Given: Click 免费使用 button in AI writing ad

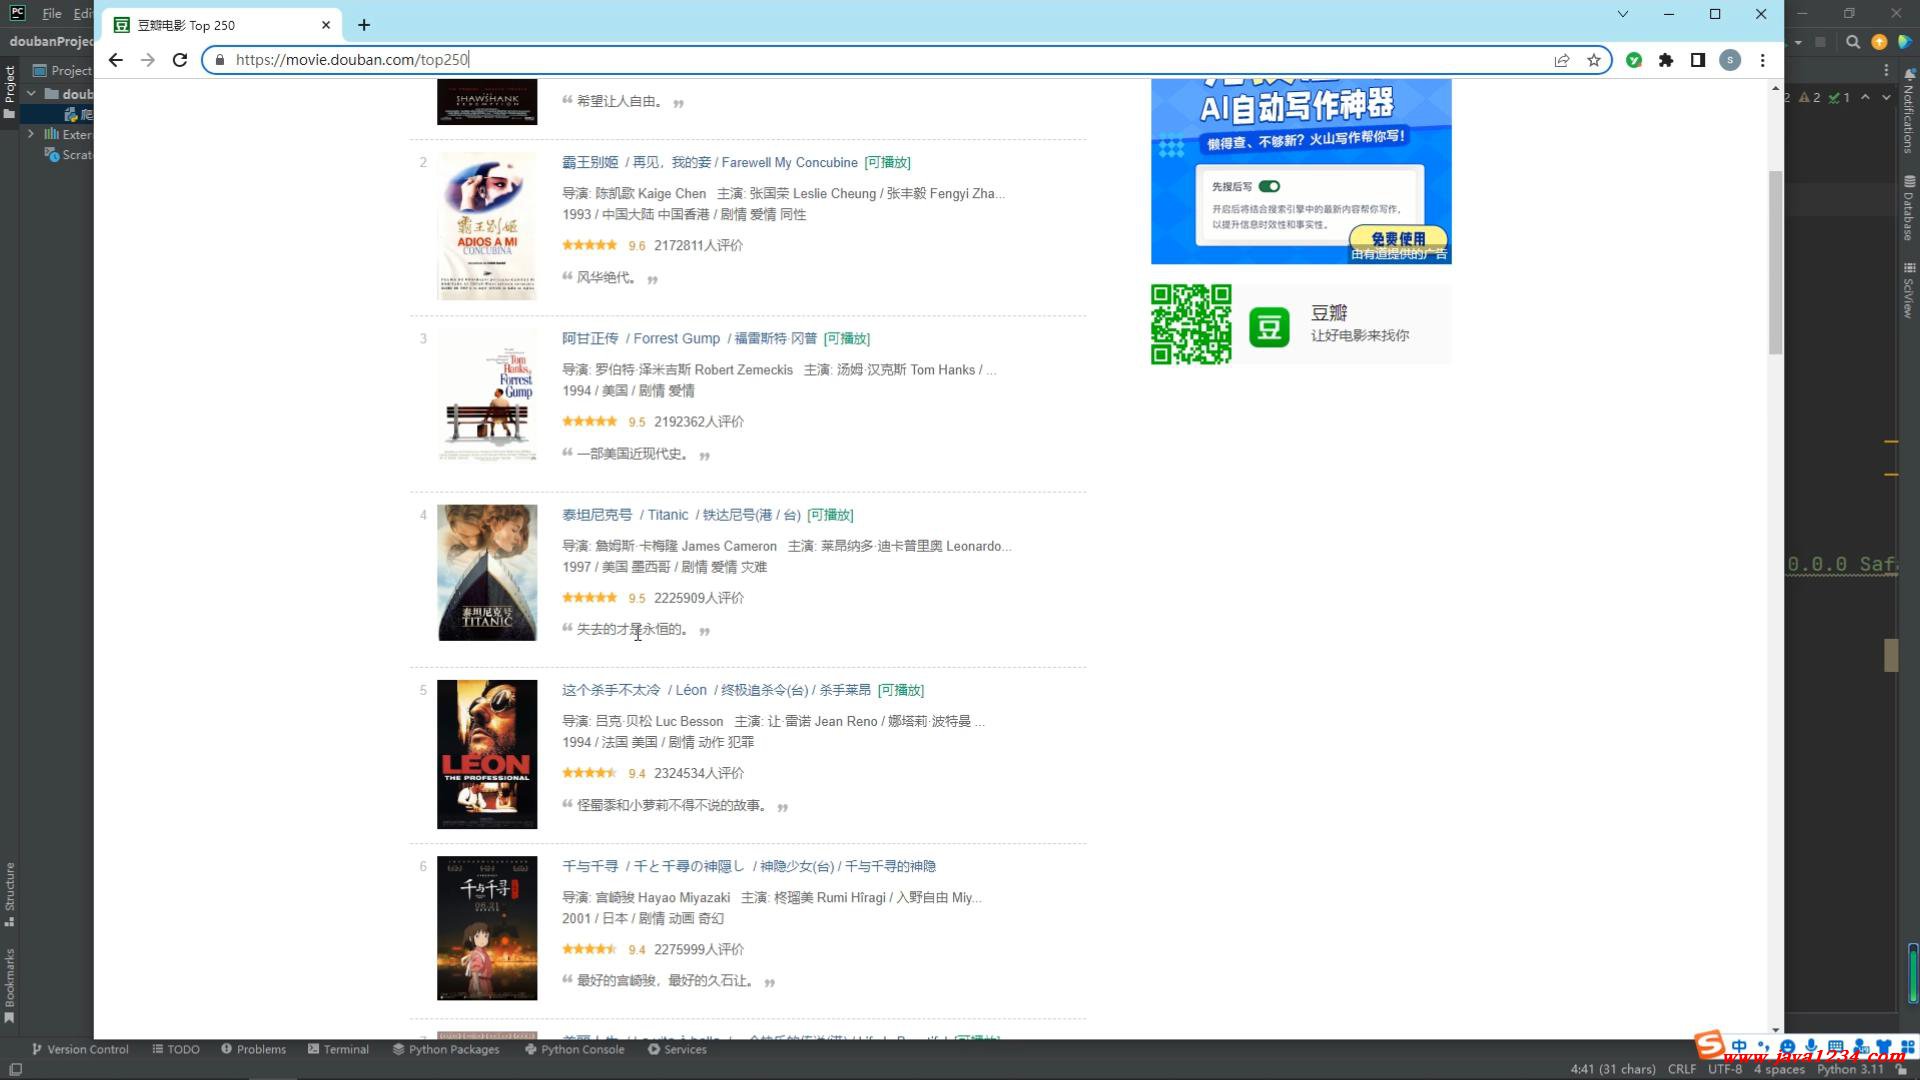Looking at the screenshot, I should pos(1398,238).
